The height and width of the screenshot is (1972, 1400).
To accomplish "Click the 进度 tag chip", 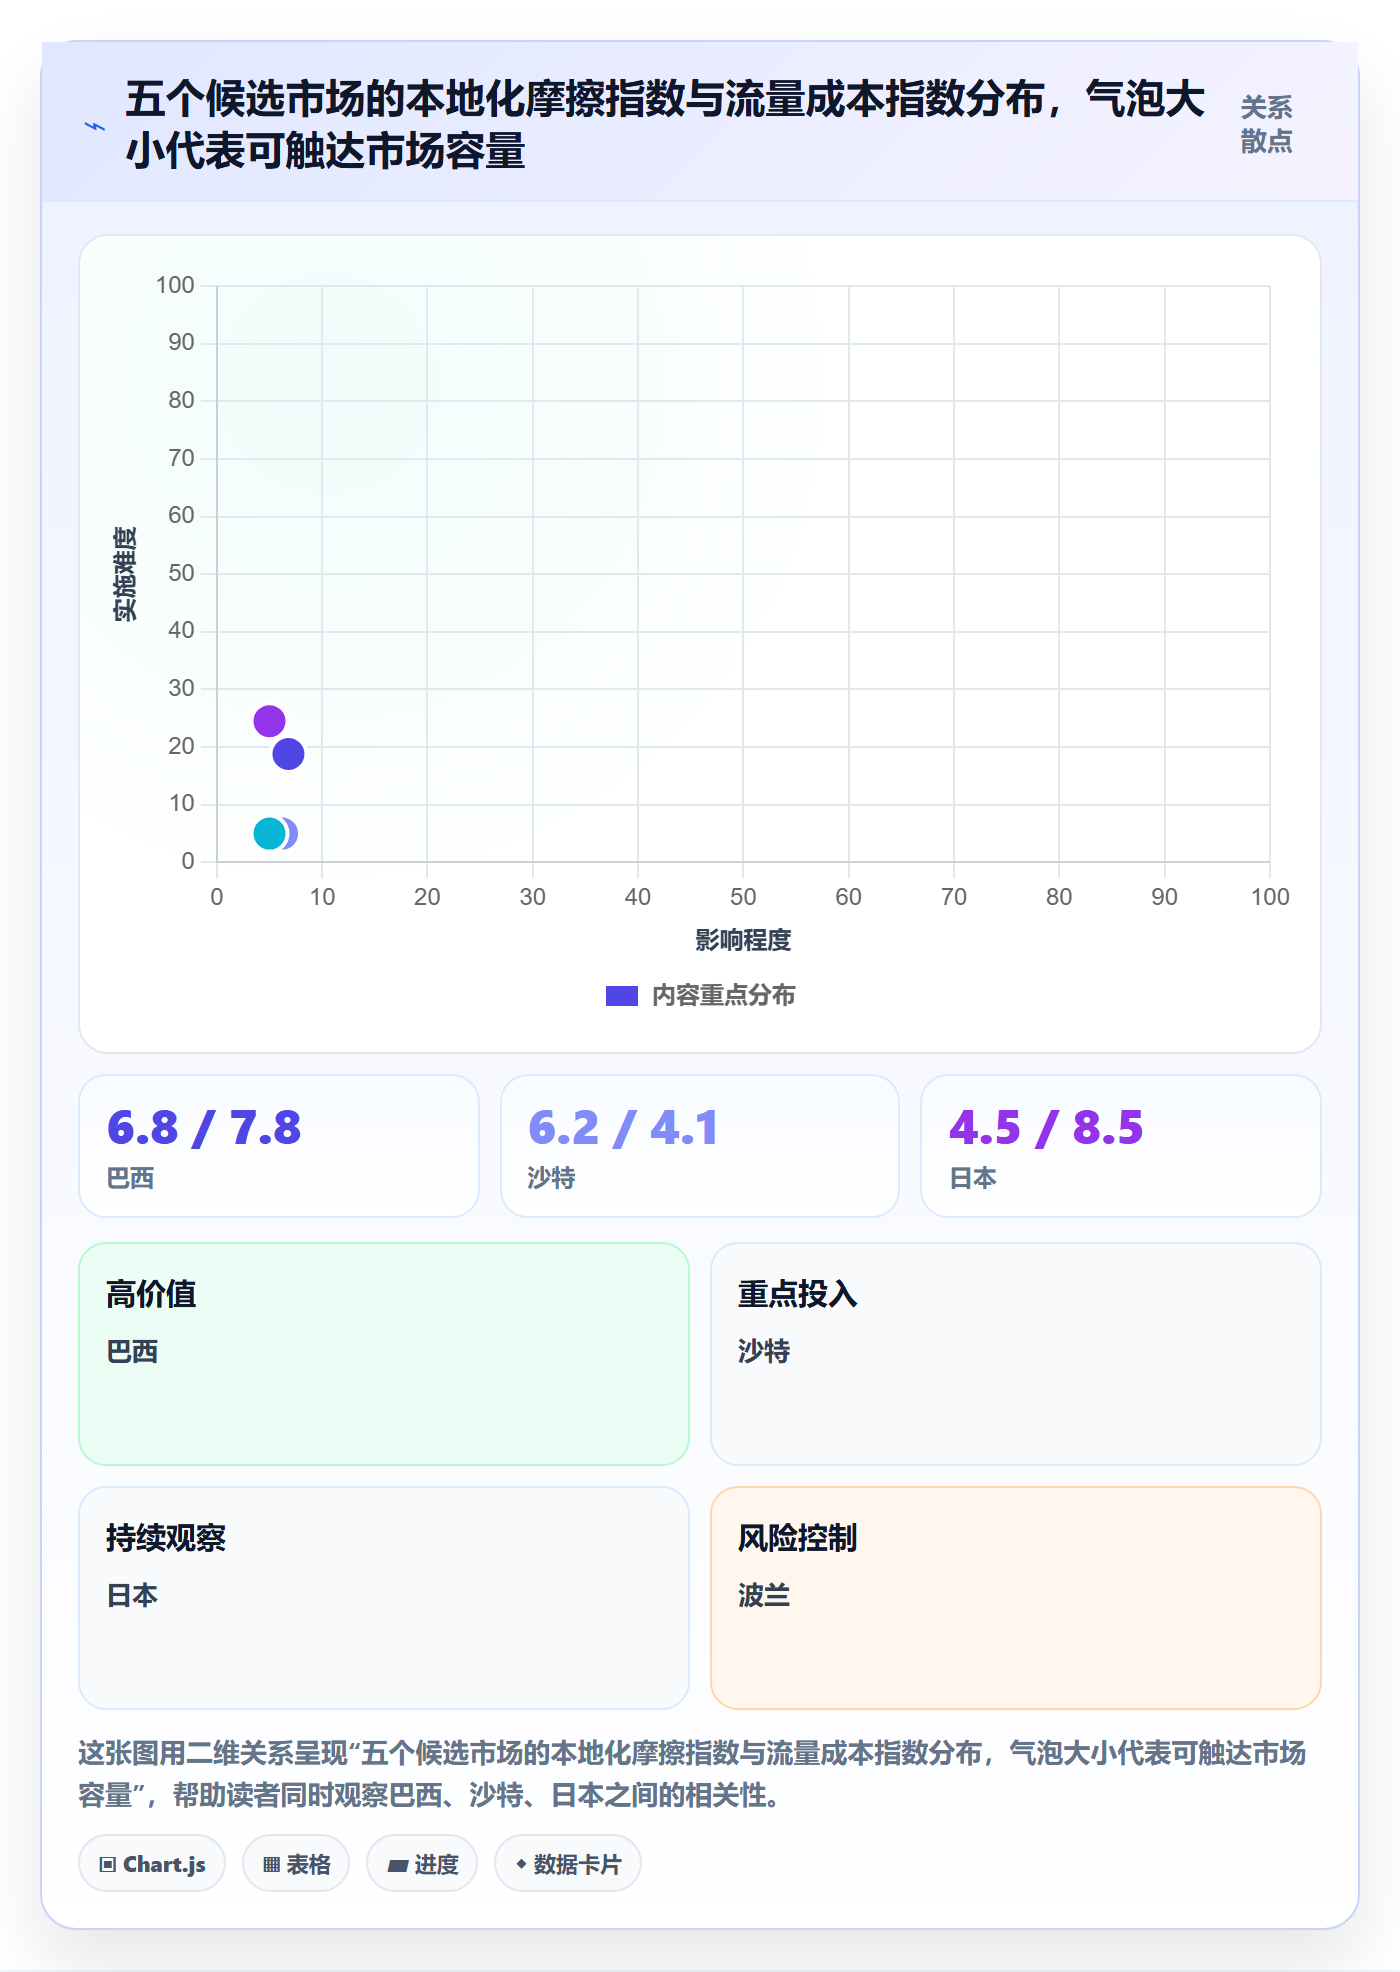I will coord(422,1864).
